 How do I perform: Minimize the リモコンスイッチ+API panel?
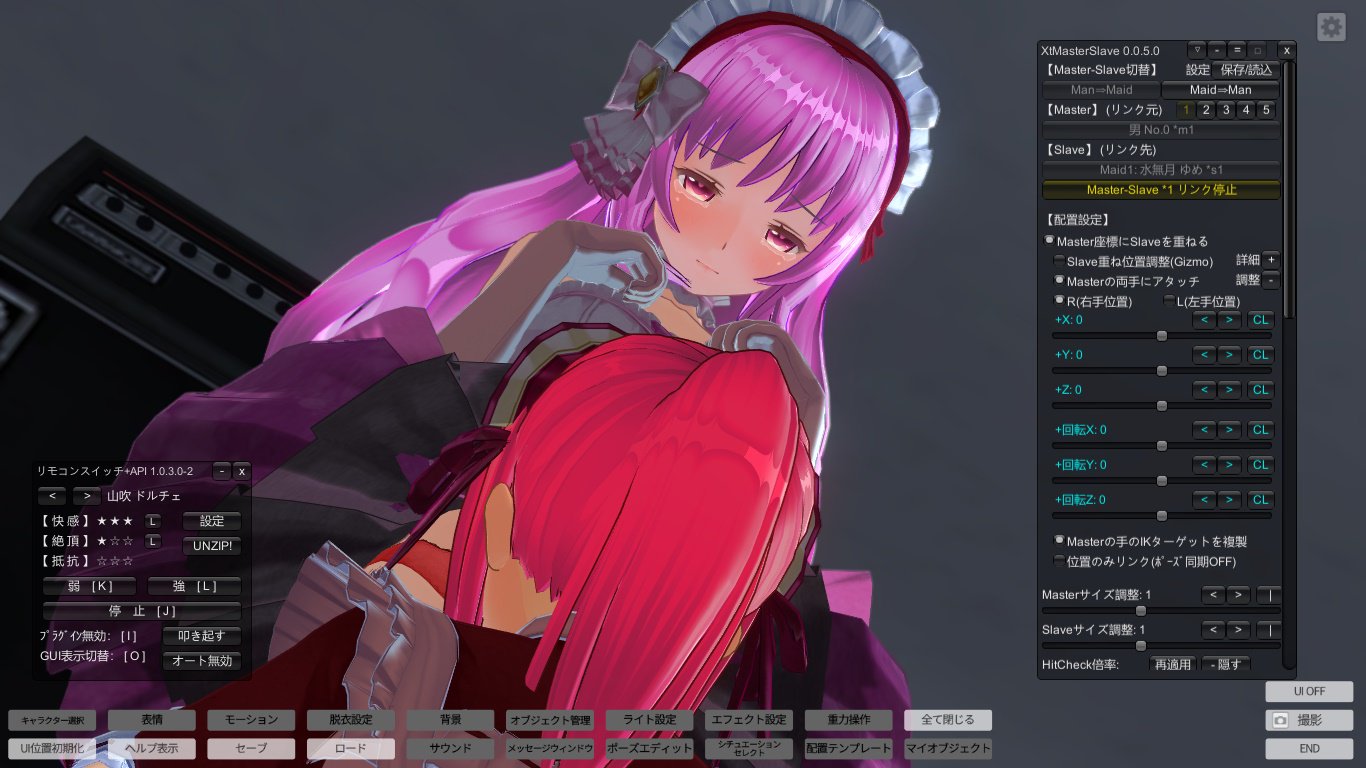pos(222,471)
